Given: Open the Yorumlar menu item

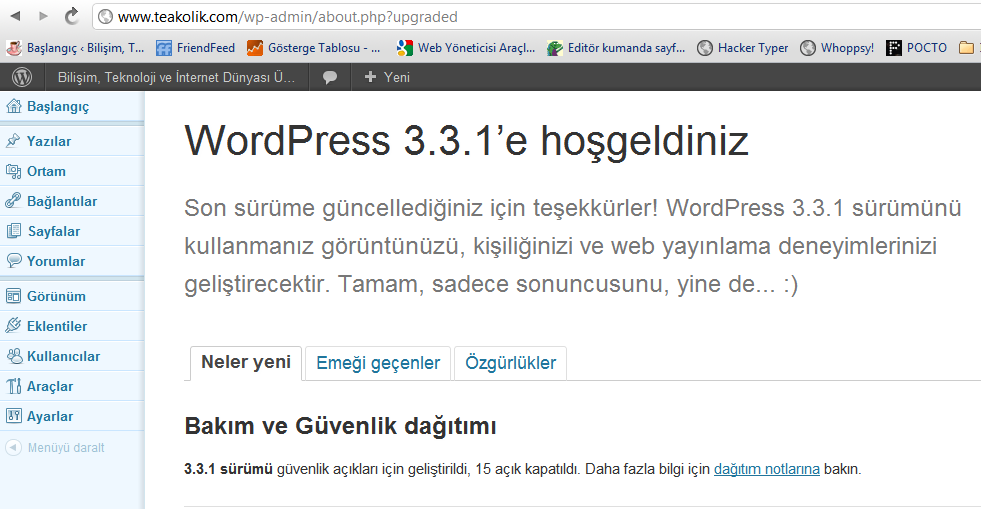Looking at the screenshot, I should (56, 261).
